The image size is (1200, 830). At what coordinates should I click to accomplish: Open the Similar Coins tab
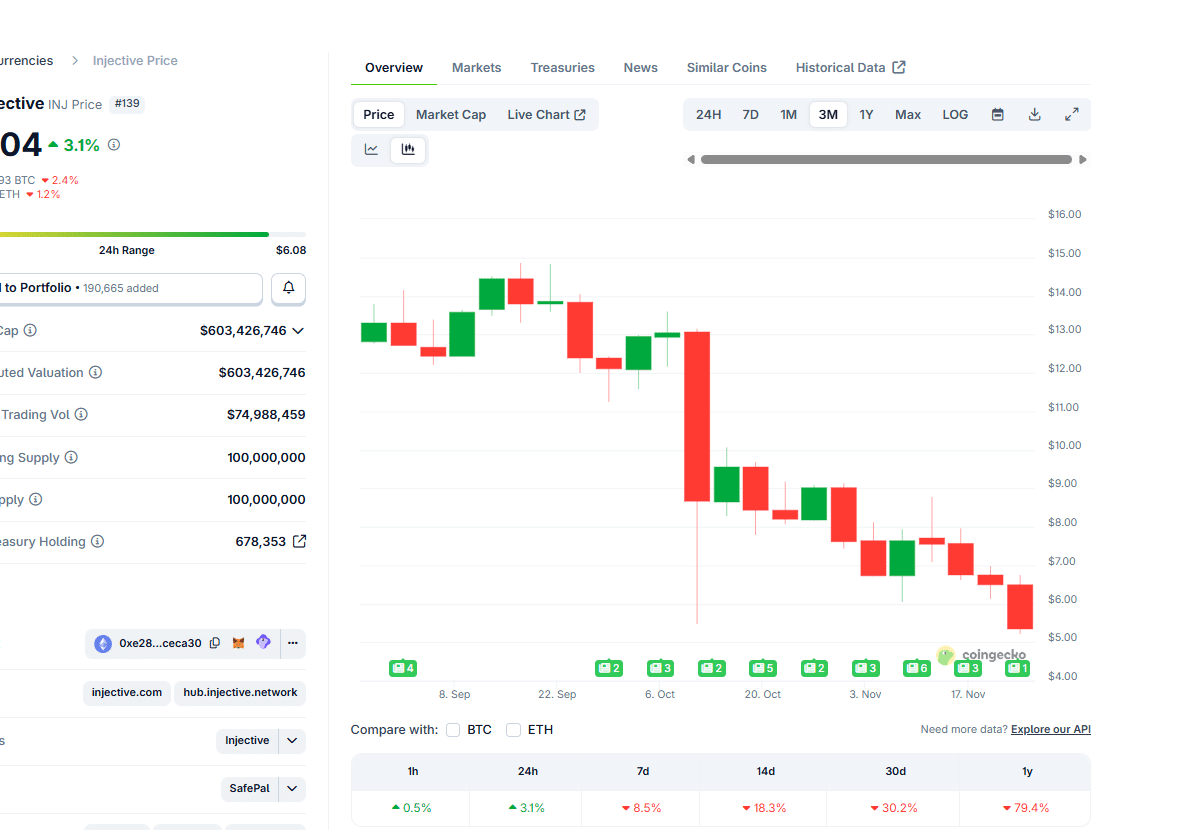(x=726, y=68)
